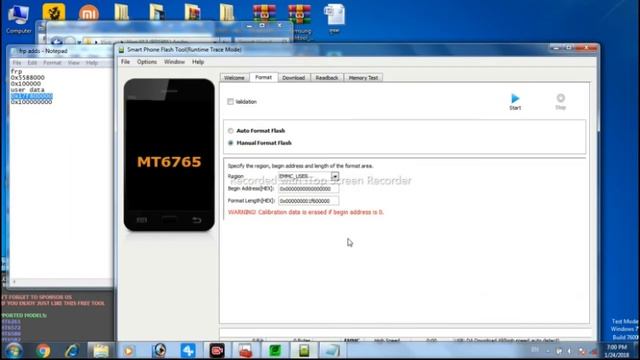Image resolution: width=640 pixels, height=360 pixels.
Task: Open the Windows Start menu orb
Action: click(x=14, y=351)
